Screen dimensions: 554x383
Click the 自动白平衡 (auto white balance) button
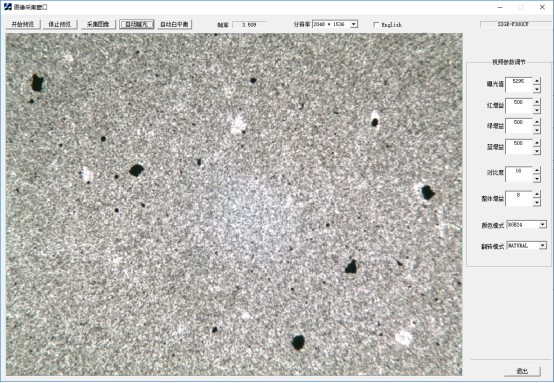tap(174, 24)
